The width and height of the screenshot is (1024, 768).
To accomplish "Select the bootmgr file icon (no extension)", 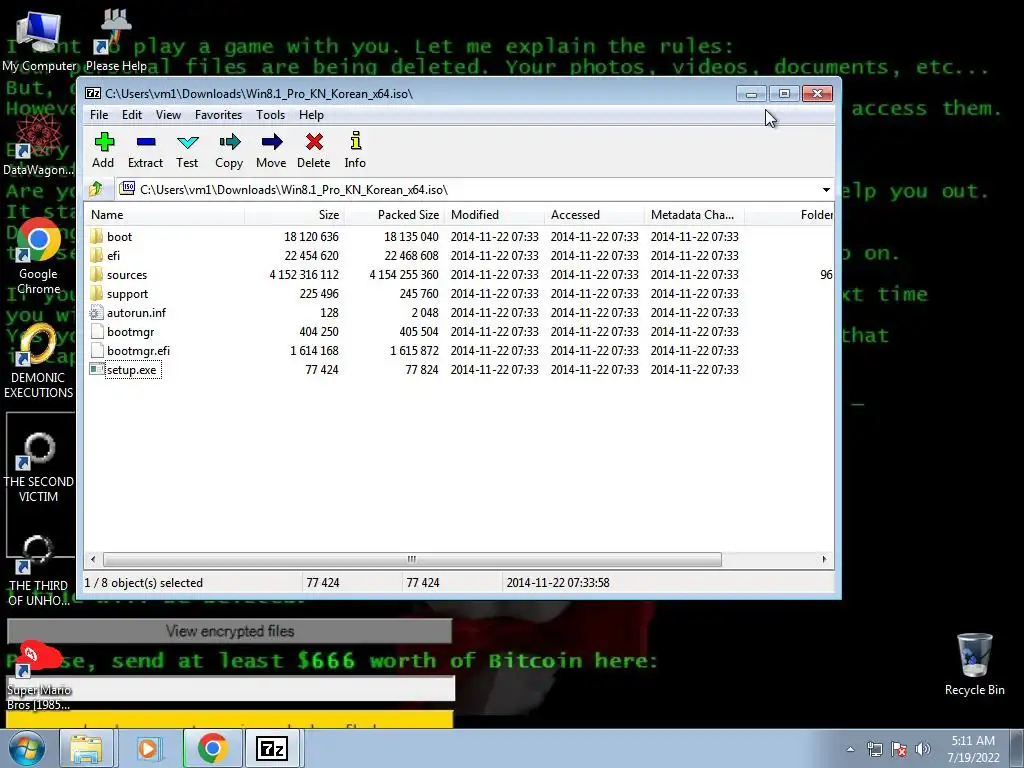I will (x=97, y=332).
